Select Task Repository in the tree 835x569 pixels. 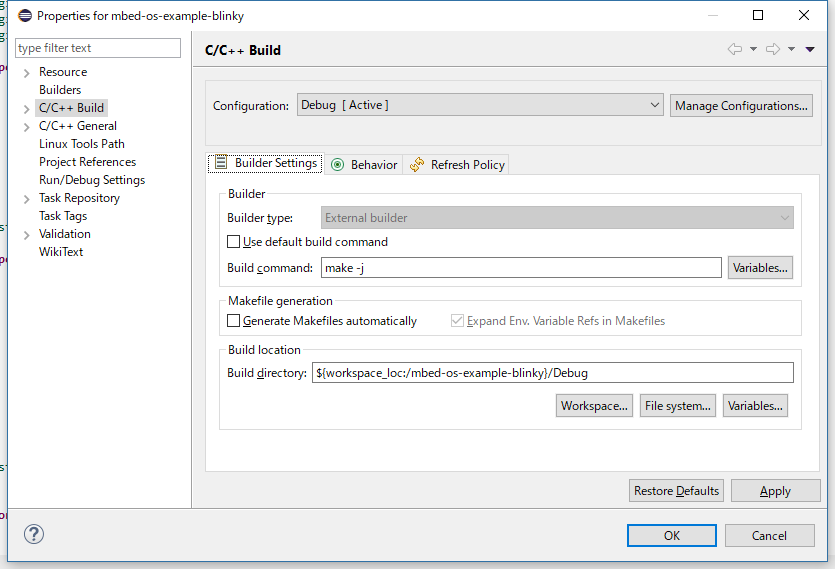[x=79, y=198]
